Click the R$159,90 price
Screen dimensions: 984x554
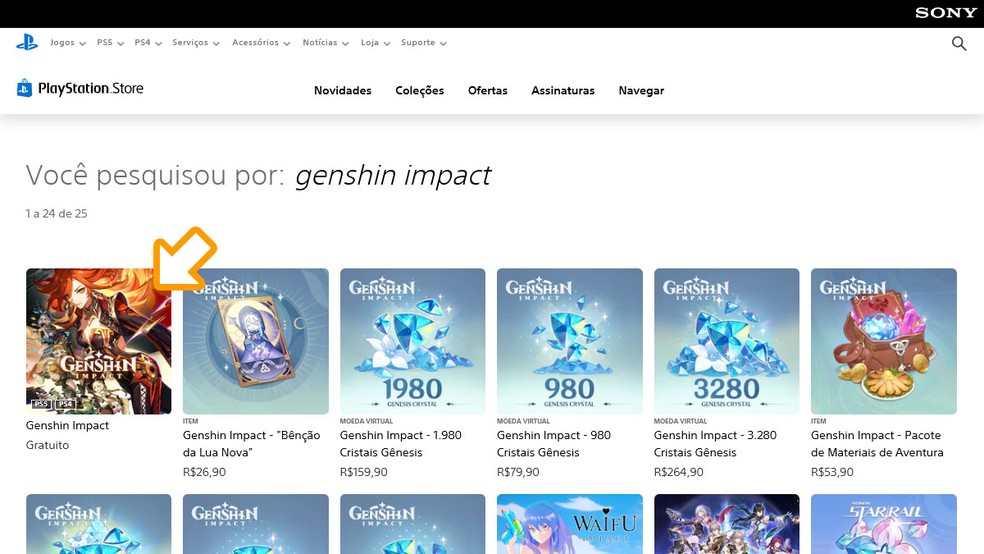click(364, 472)
